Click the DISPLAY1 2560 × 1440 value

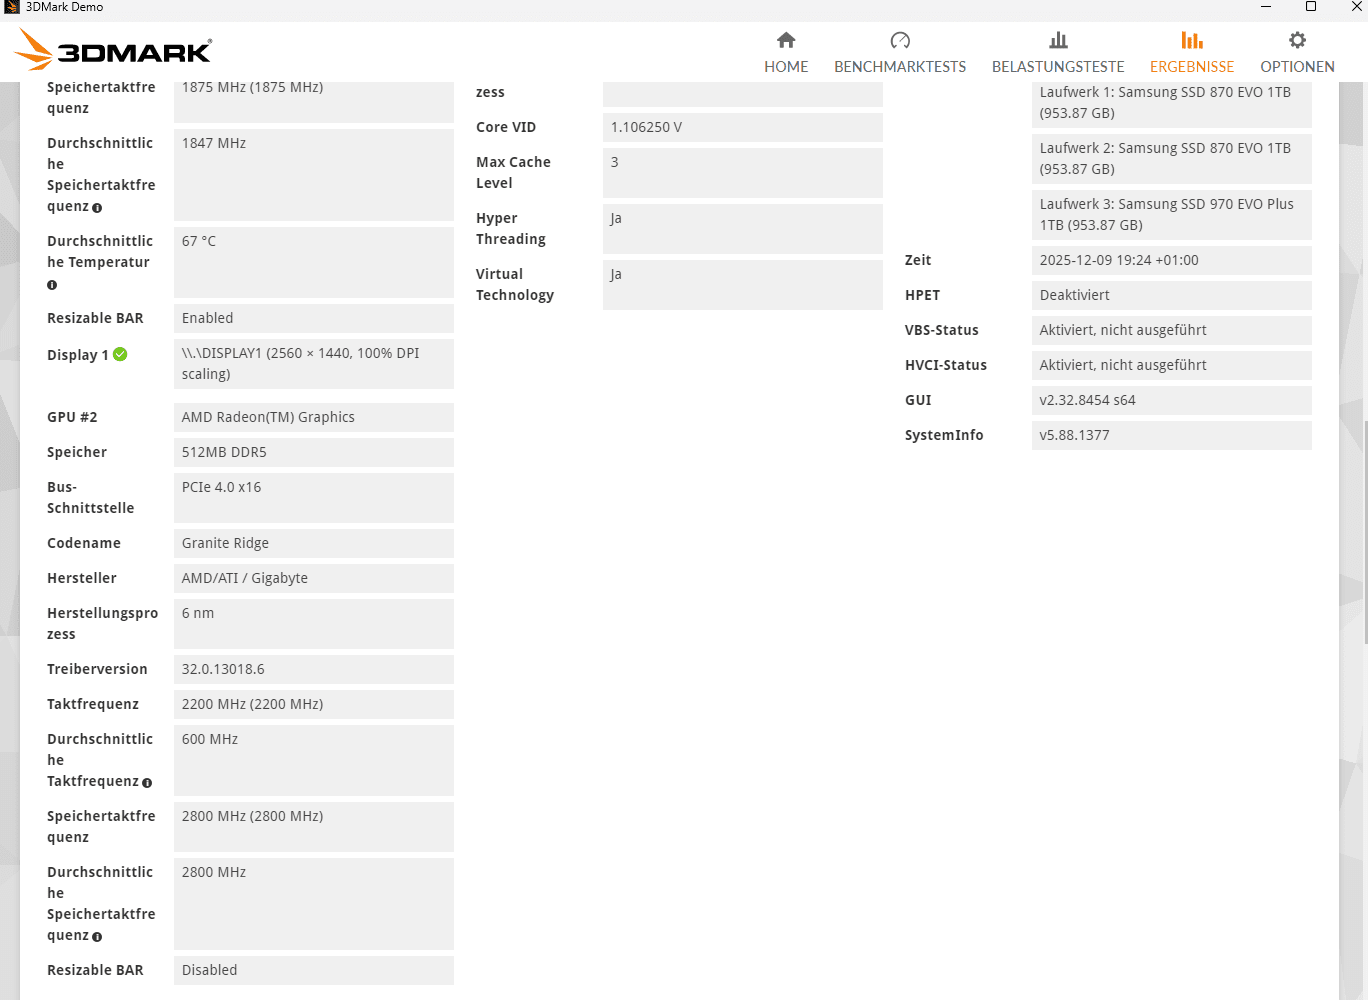coord(314,364)
